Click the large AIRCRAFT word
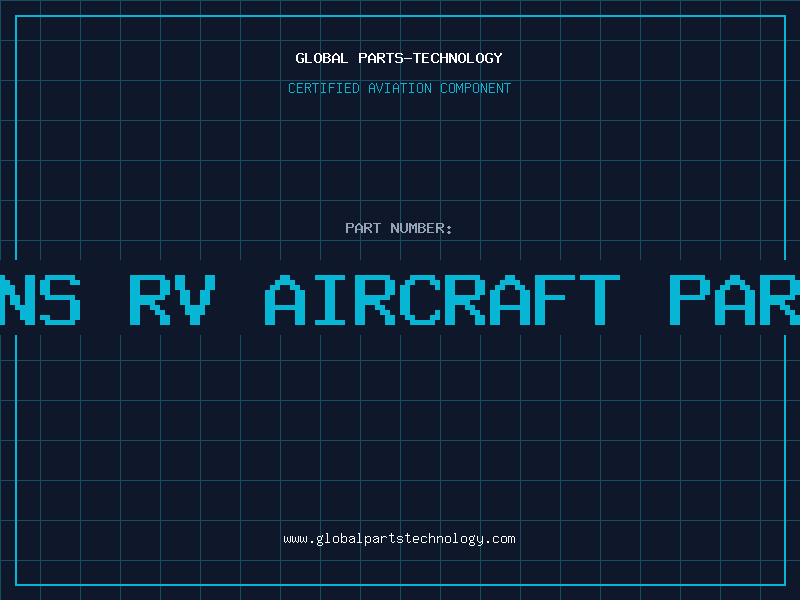The width and height of the screenshot is (800, 600). coord(442,300)
